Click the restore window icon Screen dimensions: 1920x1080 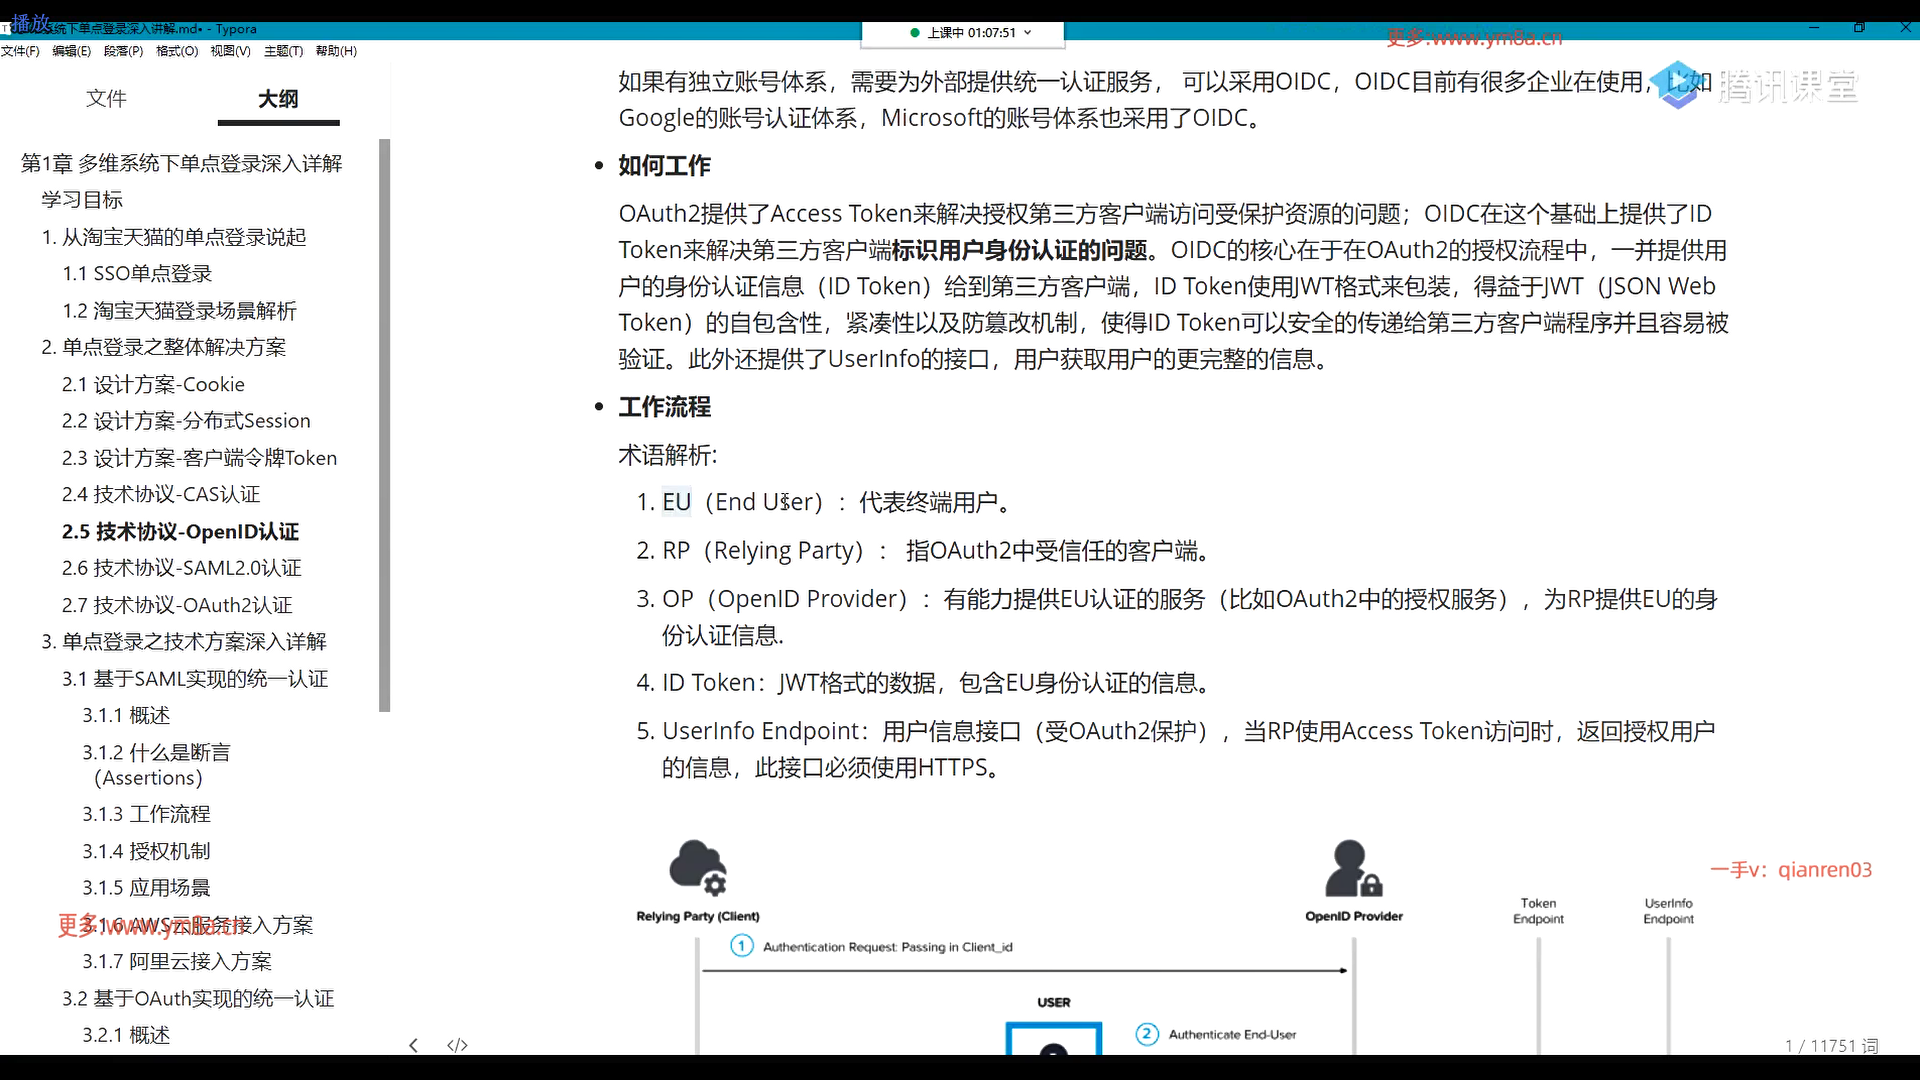coord(1859,28)
